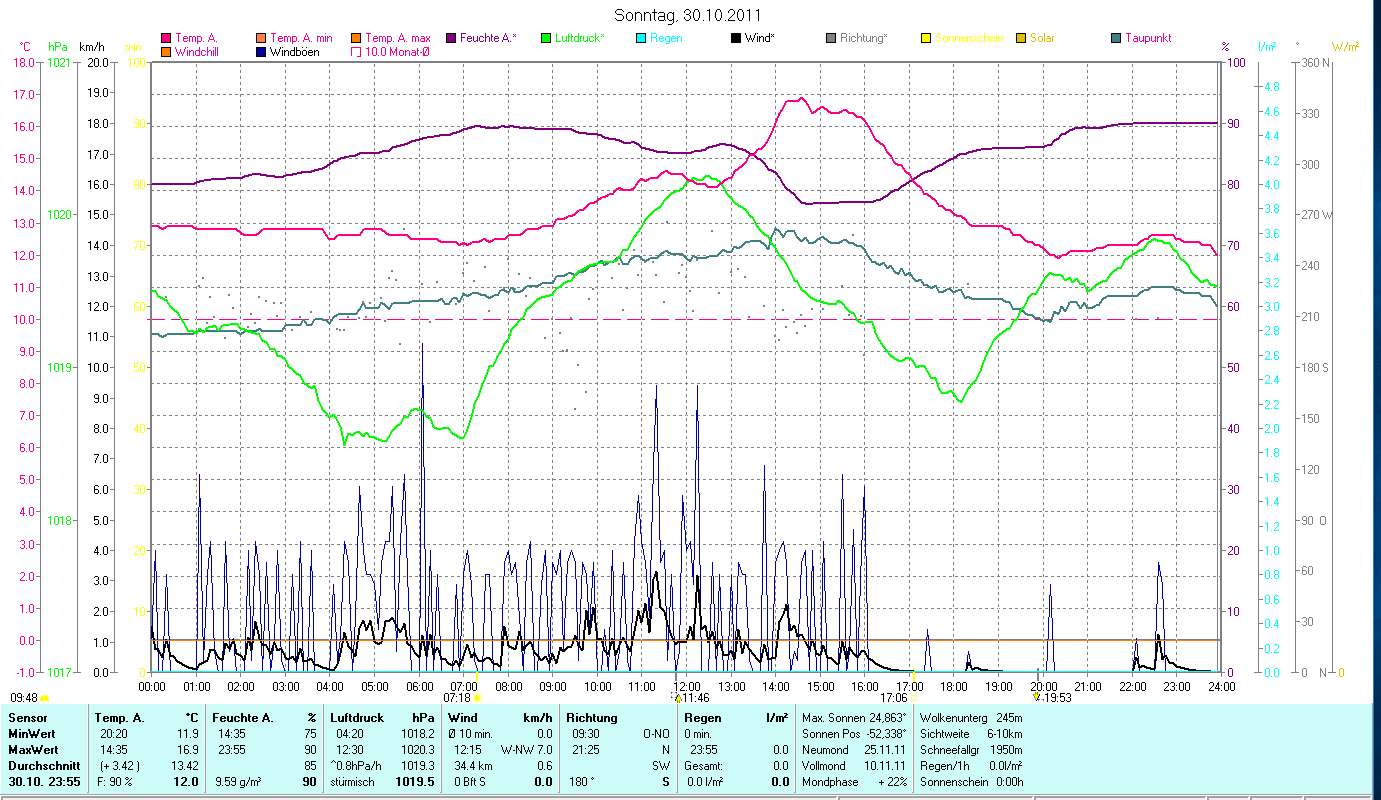Click the moon marker at 19:53

pos(1036,697)
